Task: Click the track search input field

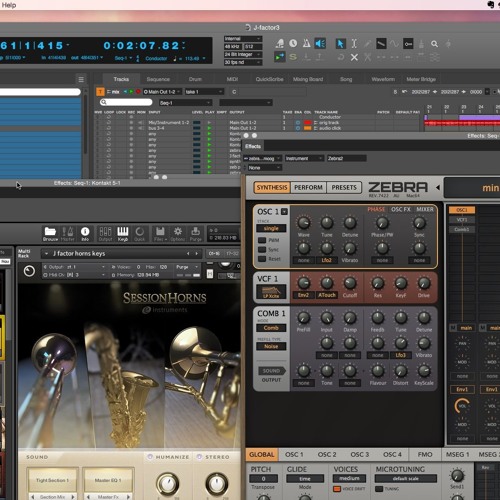Action: [x=126, y=102]
